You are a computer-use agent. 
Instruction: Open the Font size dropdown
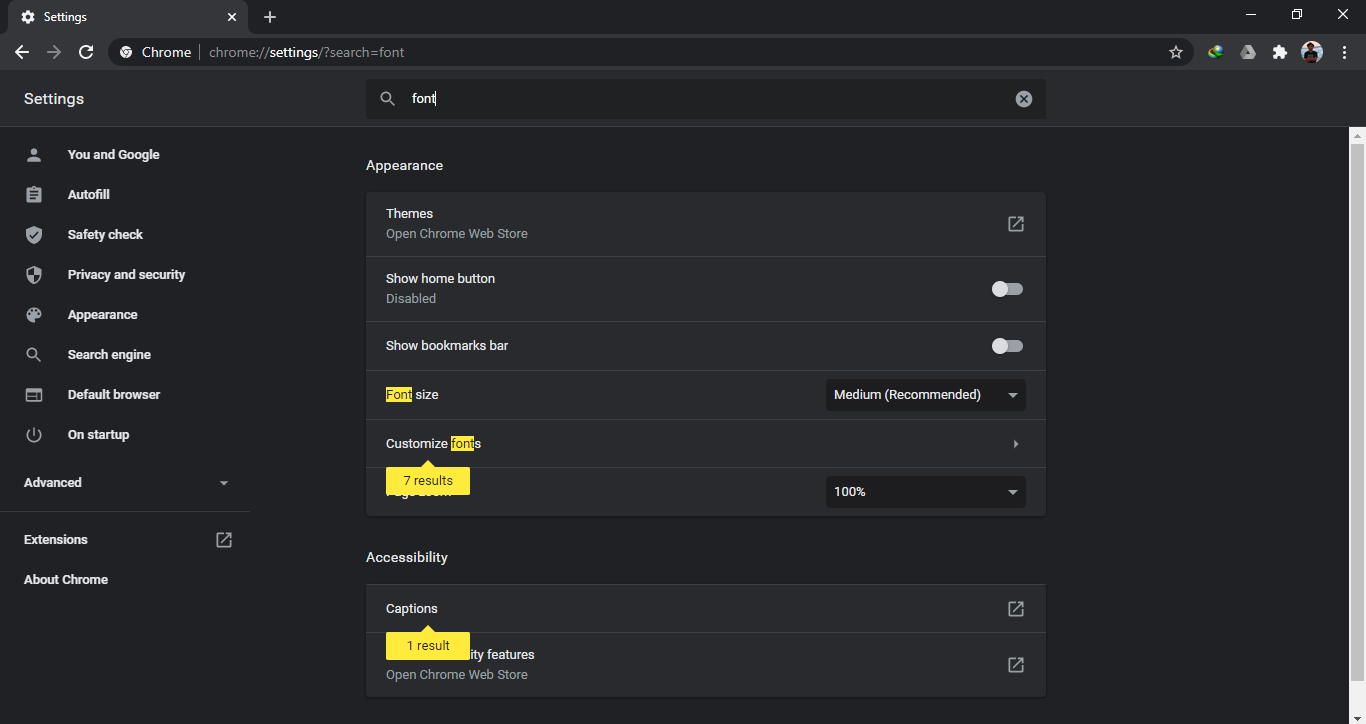point(925,395)
